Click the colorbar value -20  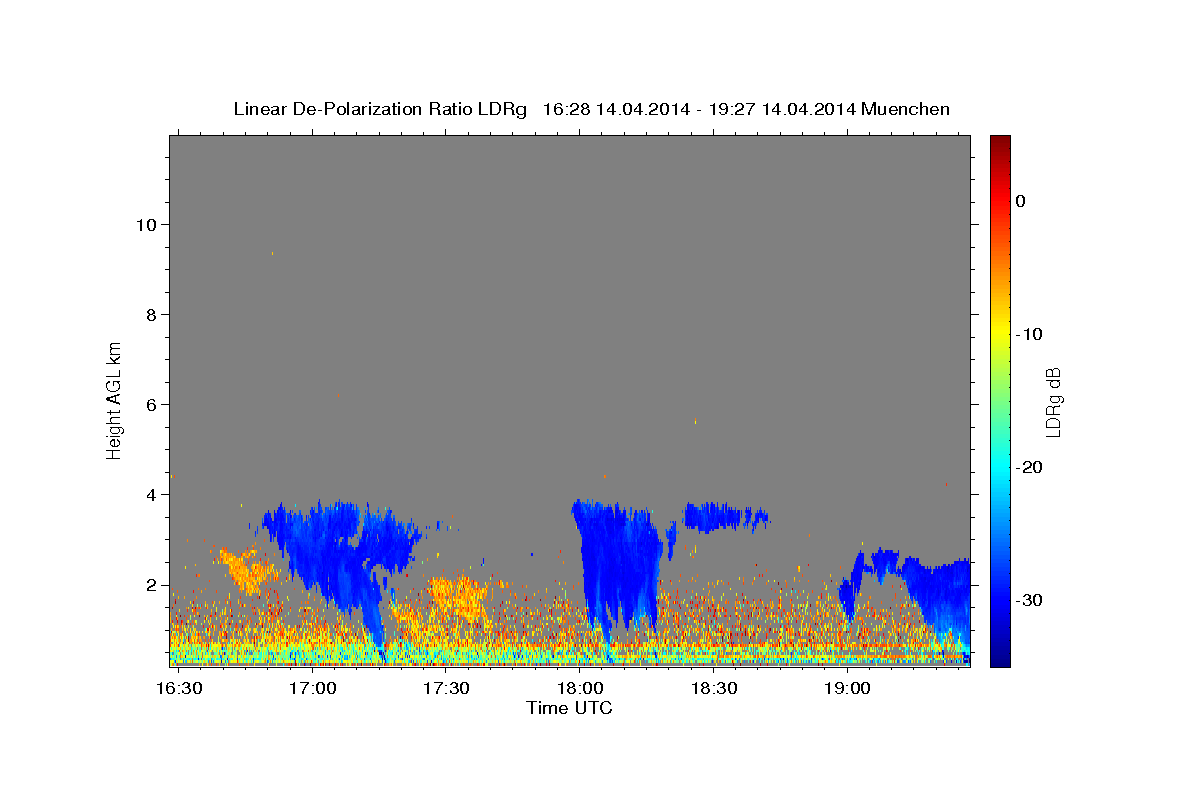pyautogui.click(x=1029, y=467)
